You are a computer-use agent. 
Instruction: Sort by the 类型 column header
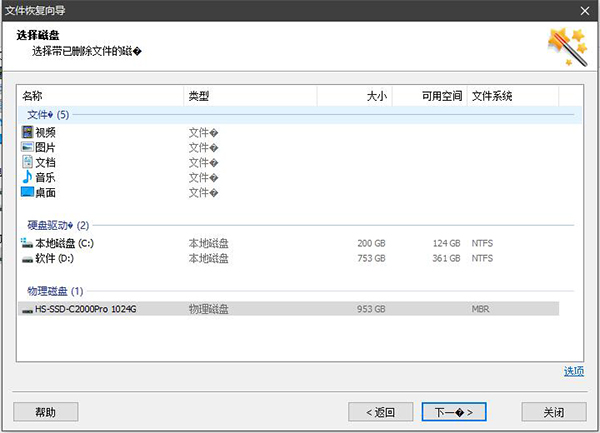point(250,96)
